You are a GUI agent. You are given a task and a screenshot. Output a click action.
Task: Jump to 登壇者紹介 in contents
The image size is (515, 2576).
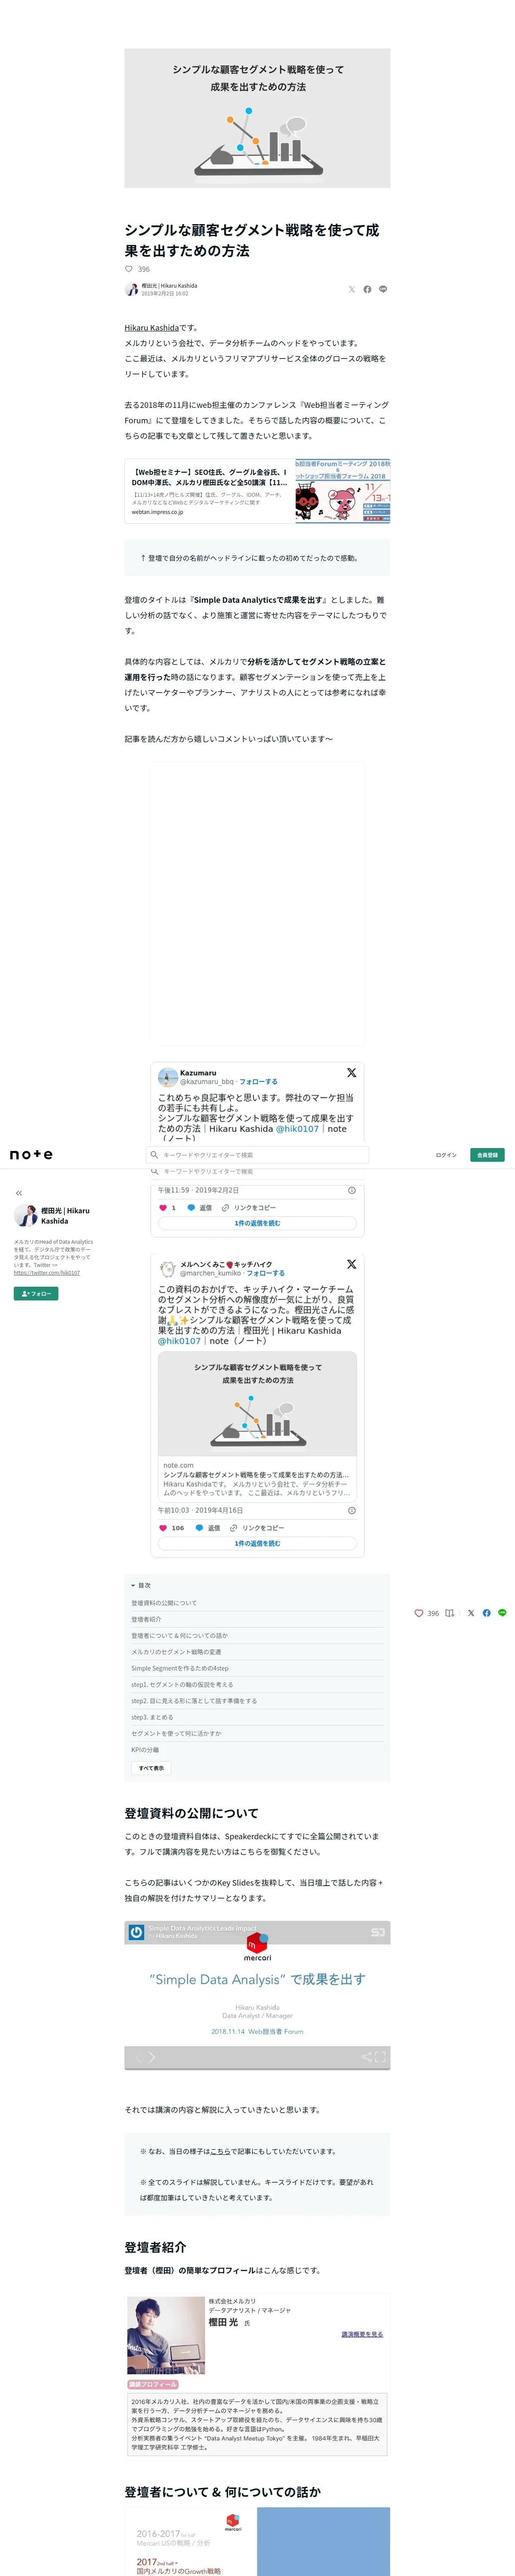[x=146, y=1619]
